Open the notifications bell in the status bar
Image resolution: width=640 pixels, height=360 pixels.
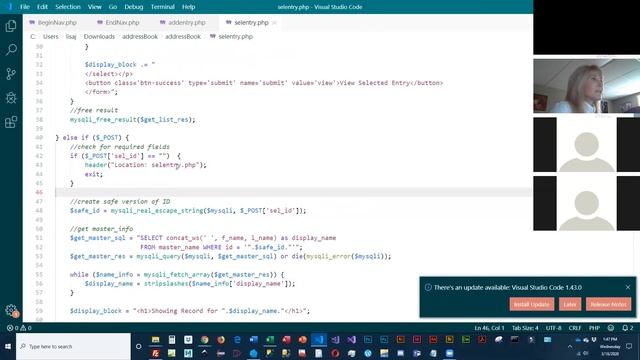pyautogui.click(x=627, y=328)
